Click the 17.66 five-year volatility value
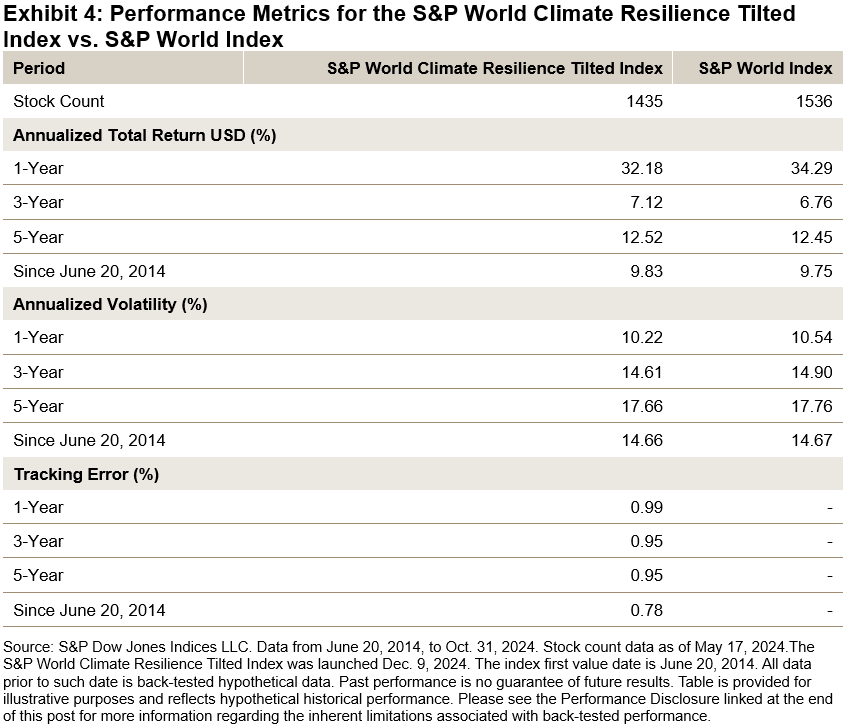Viewport: 844px width, 728px height. pos(642,406)
